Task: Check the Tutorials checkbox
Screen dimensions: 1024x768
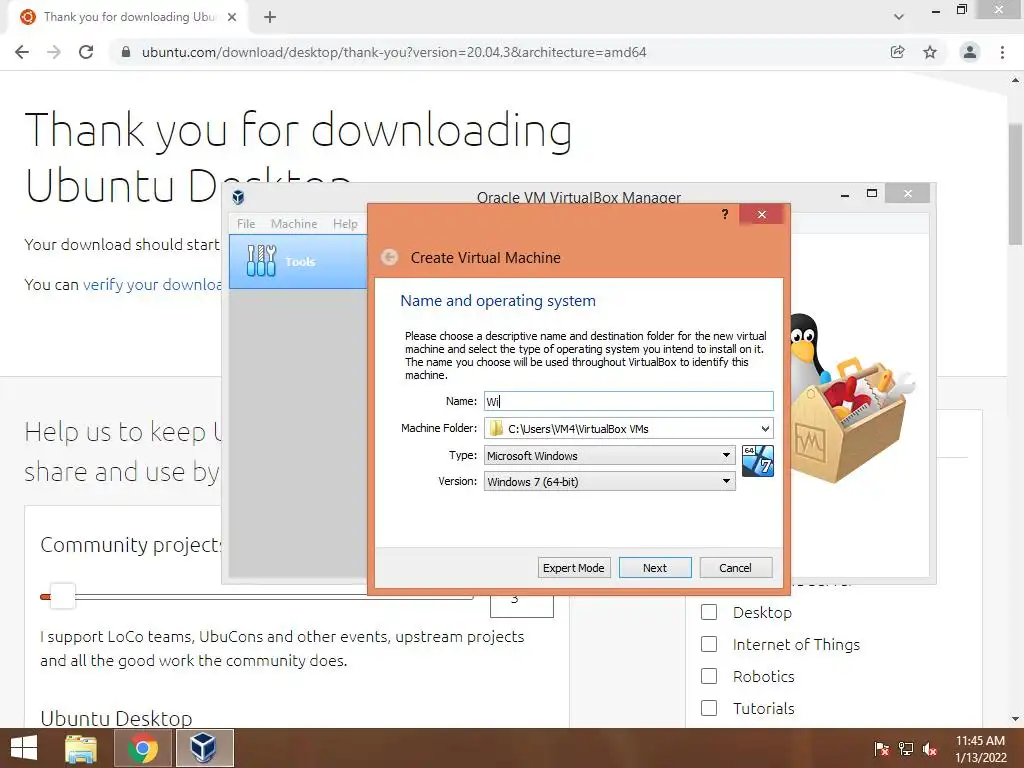Action: click(x=709, y=708)
